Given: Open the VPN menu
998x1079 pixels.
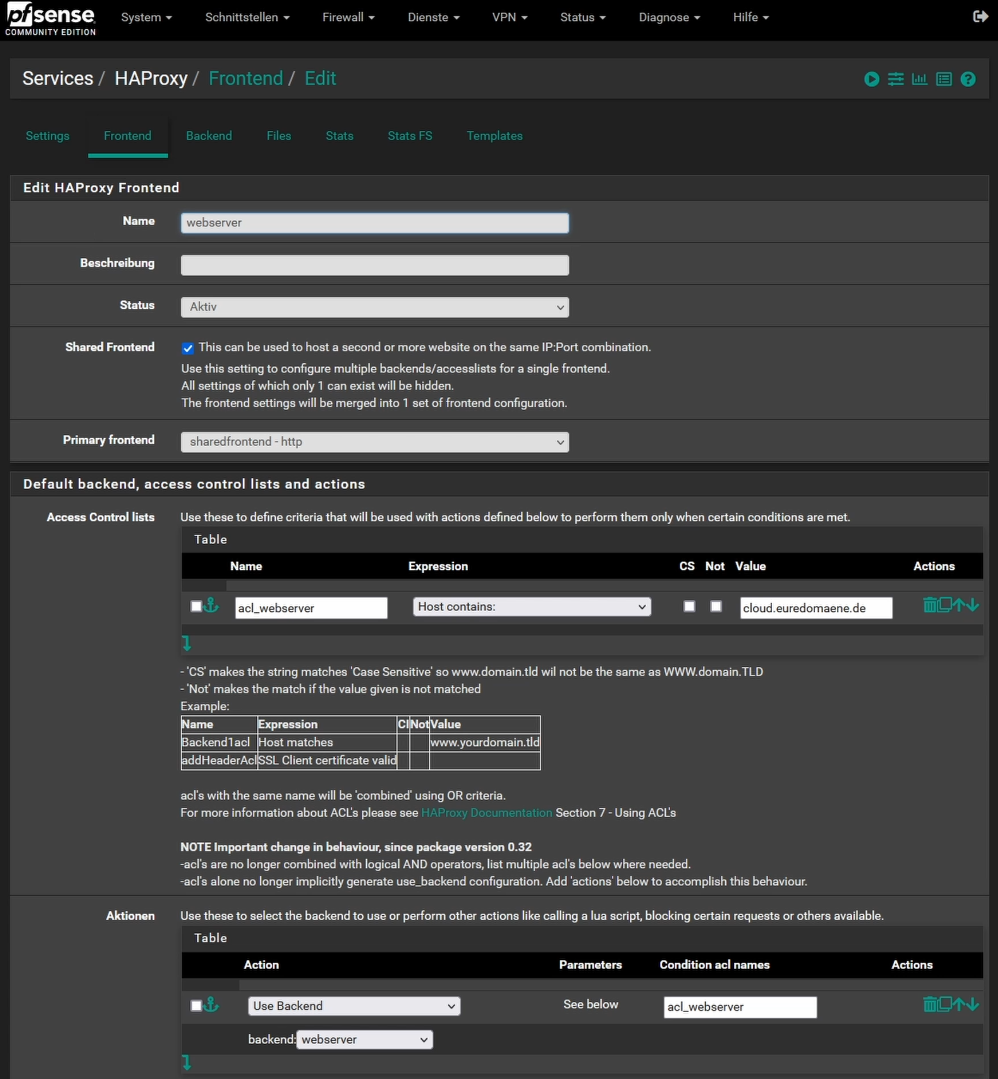Looking at the screenshot, I should [509, 17].
